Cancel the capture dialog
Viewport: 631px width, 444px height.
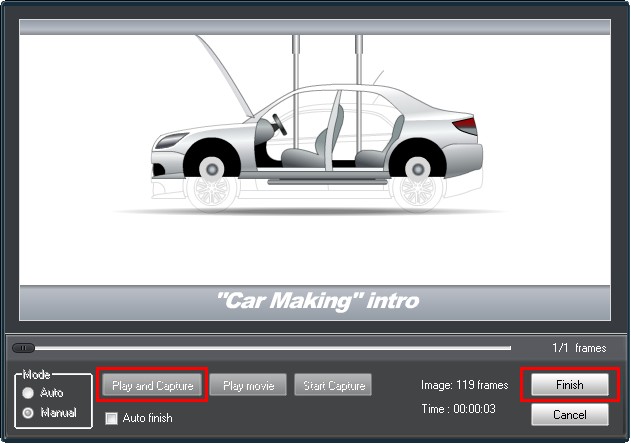tap(569, 414)
